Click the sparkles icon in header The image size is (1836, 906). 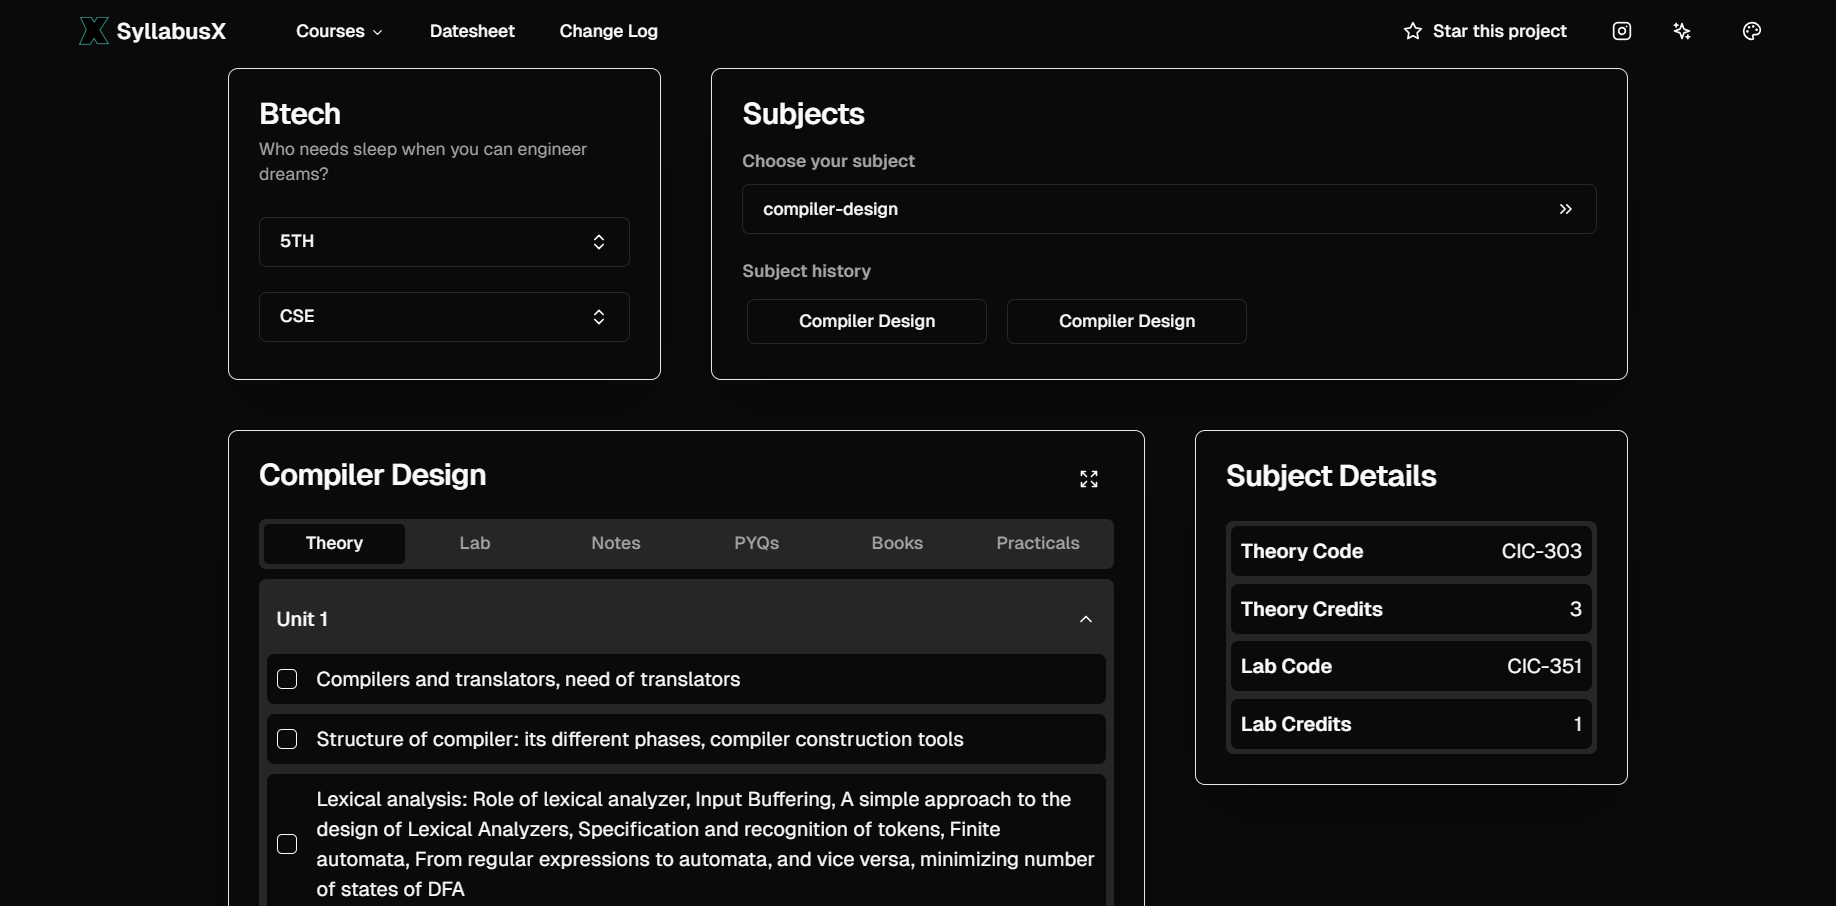[1682, 31]
